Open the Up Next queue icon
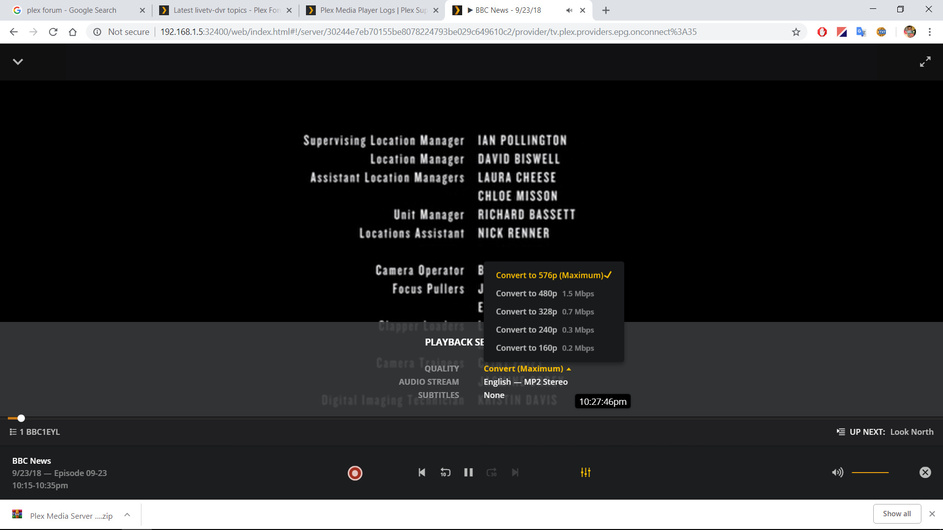The height and width of the screenshot is (530, 943). coord(840,432)
